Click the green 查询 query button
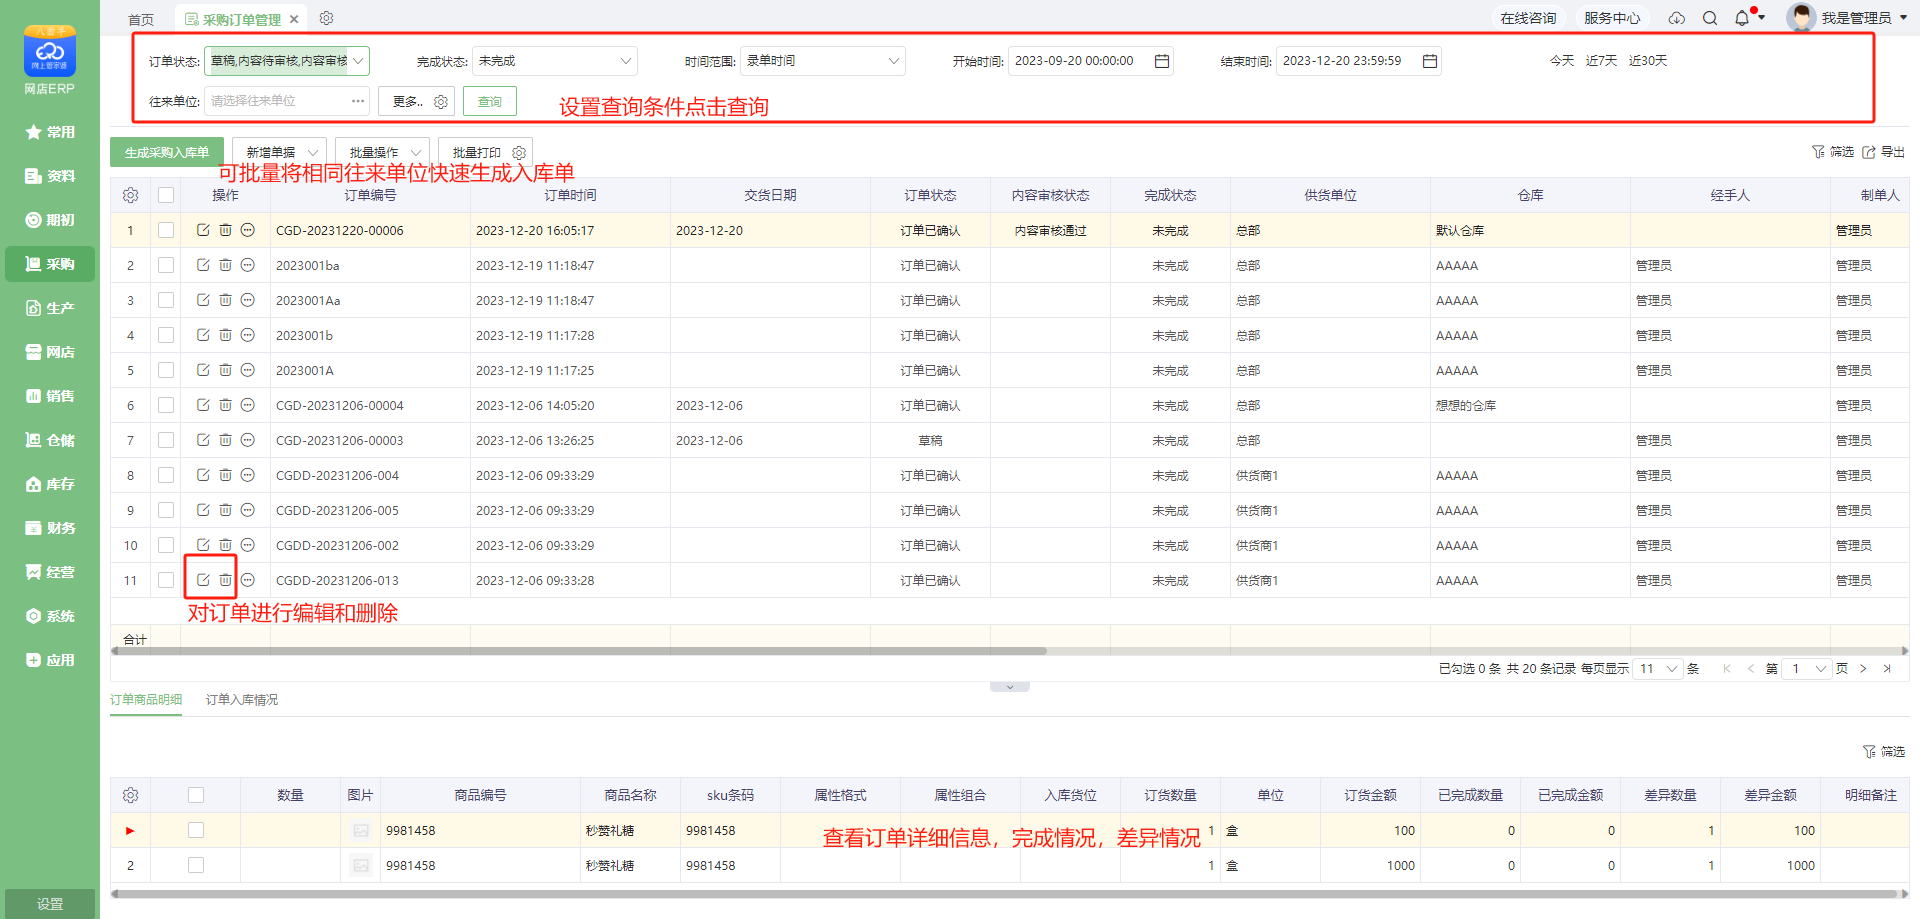Image resolution: width=1920 pixels, height=919 pixels. [490, 101]
